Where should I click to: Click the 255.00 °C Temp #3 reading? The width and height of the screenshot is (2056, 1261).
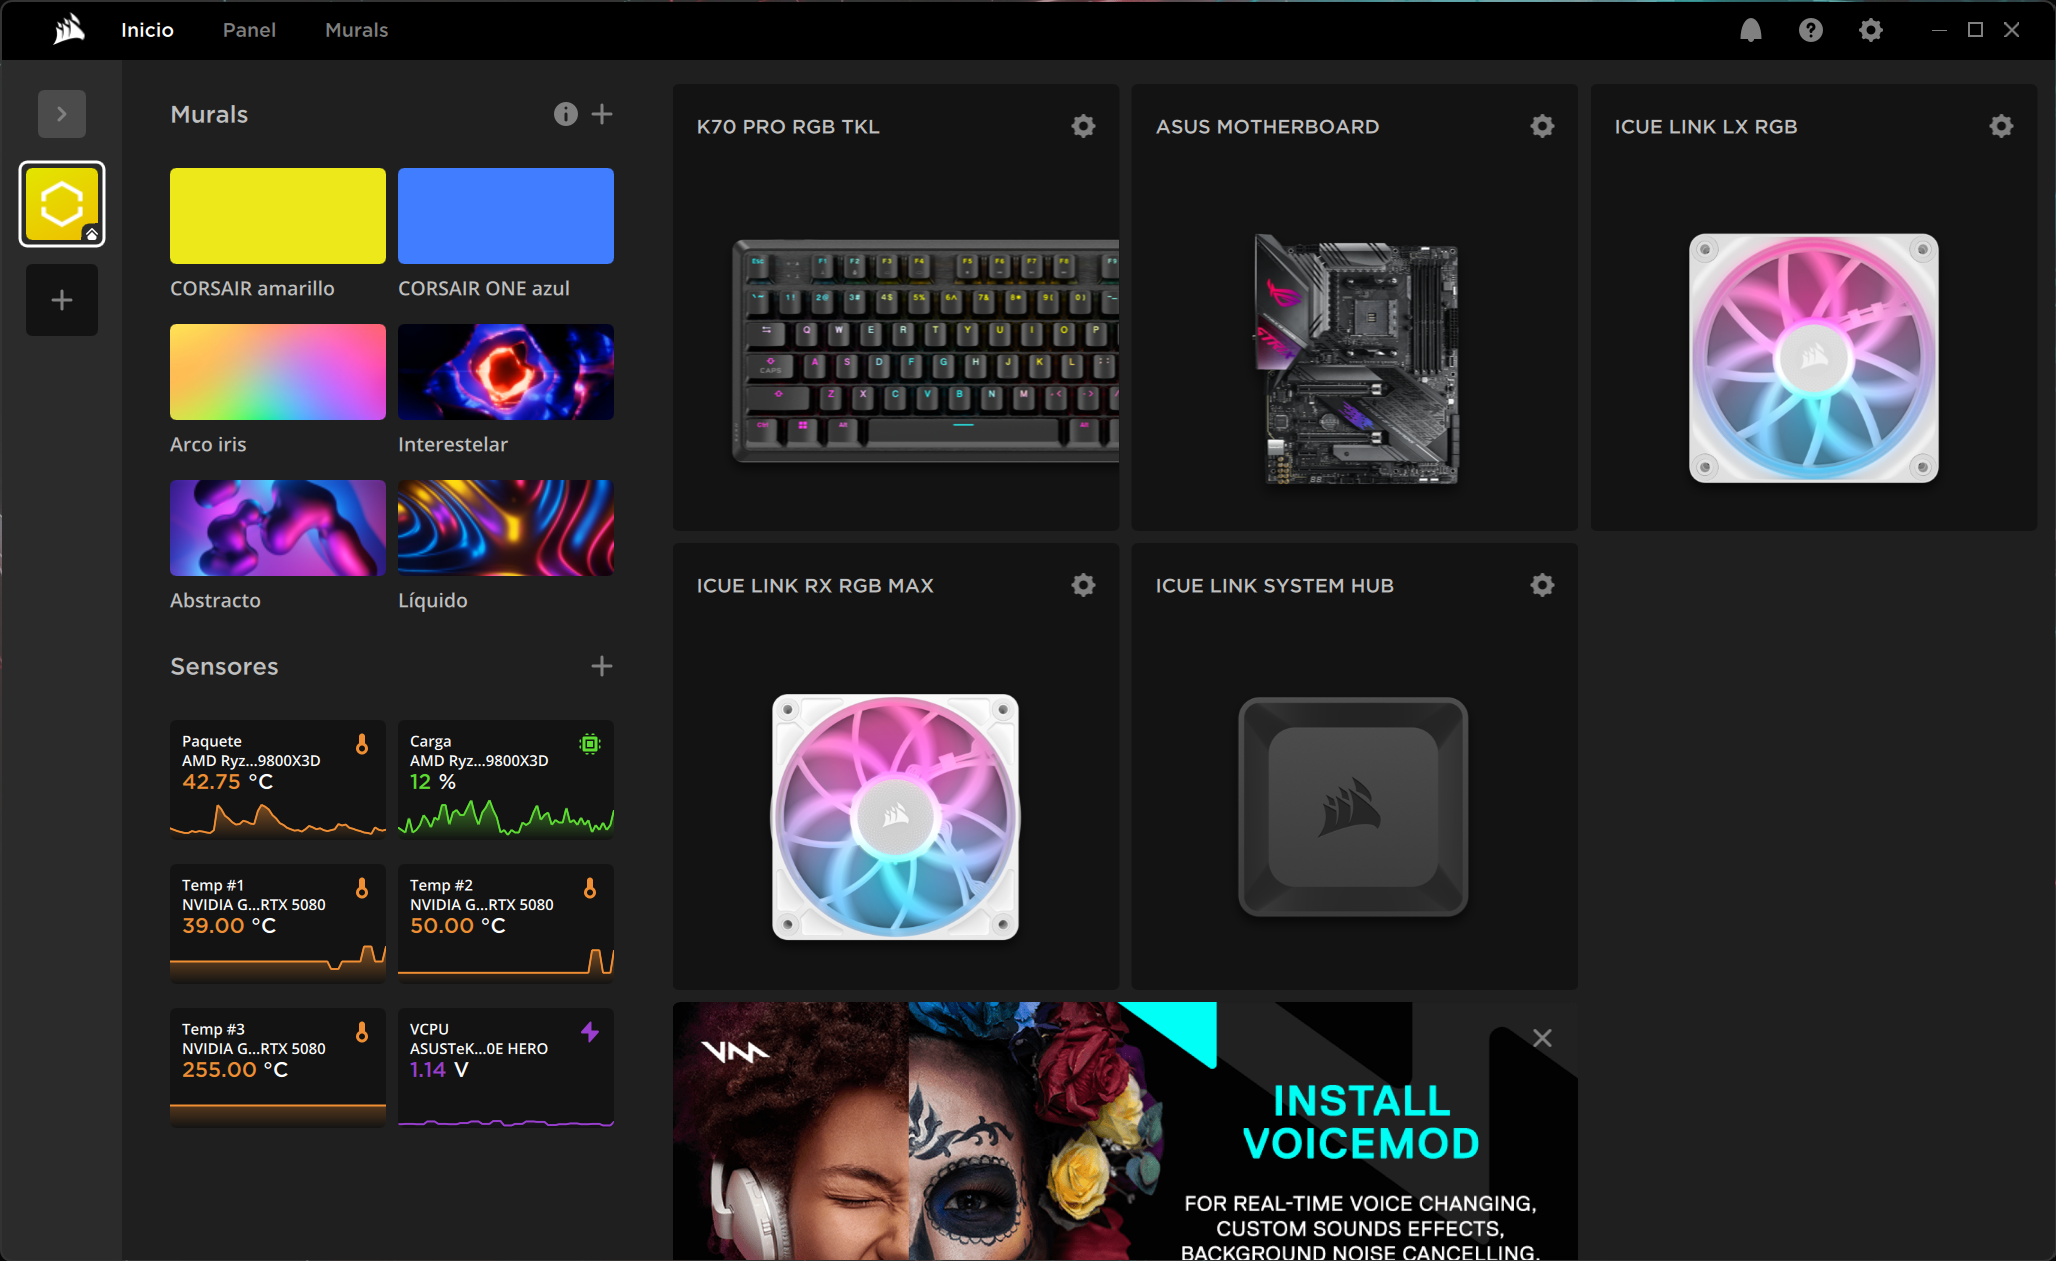(x=235, y=1069)
